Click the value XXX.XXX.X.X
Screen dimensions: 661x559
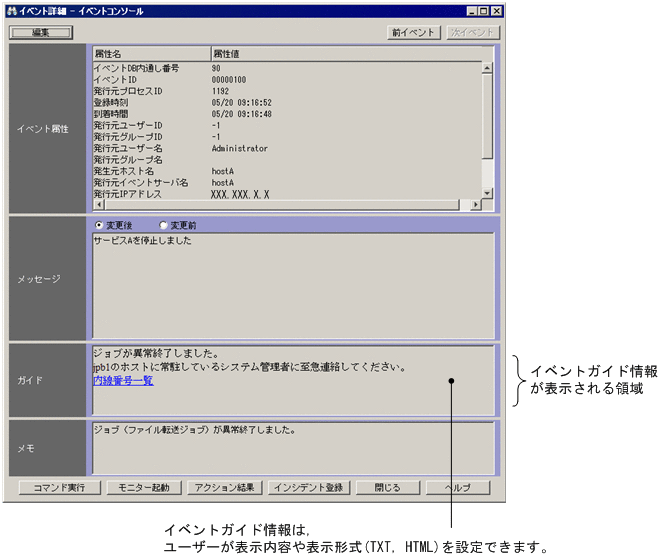coord(239,194)
